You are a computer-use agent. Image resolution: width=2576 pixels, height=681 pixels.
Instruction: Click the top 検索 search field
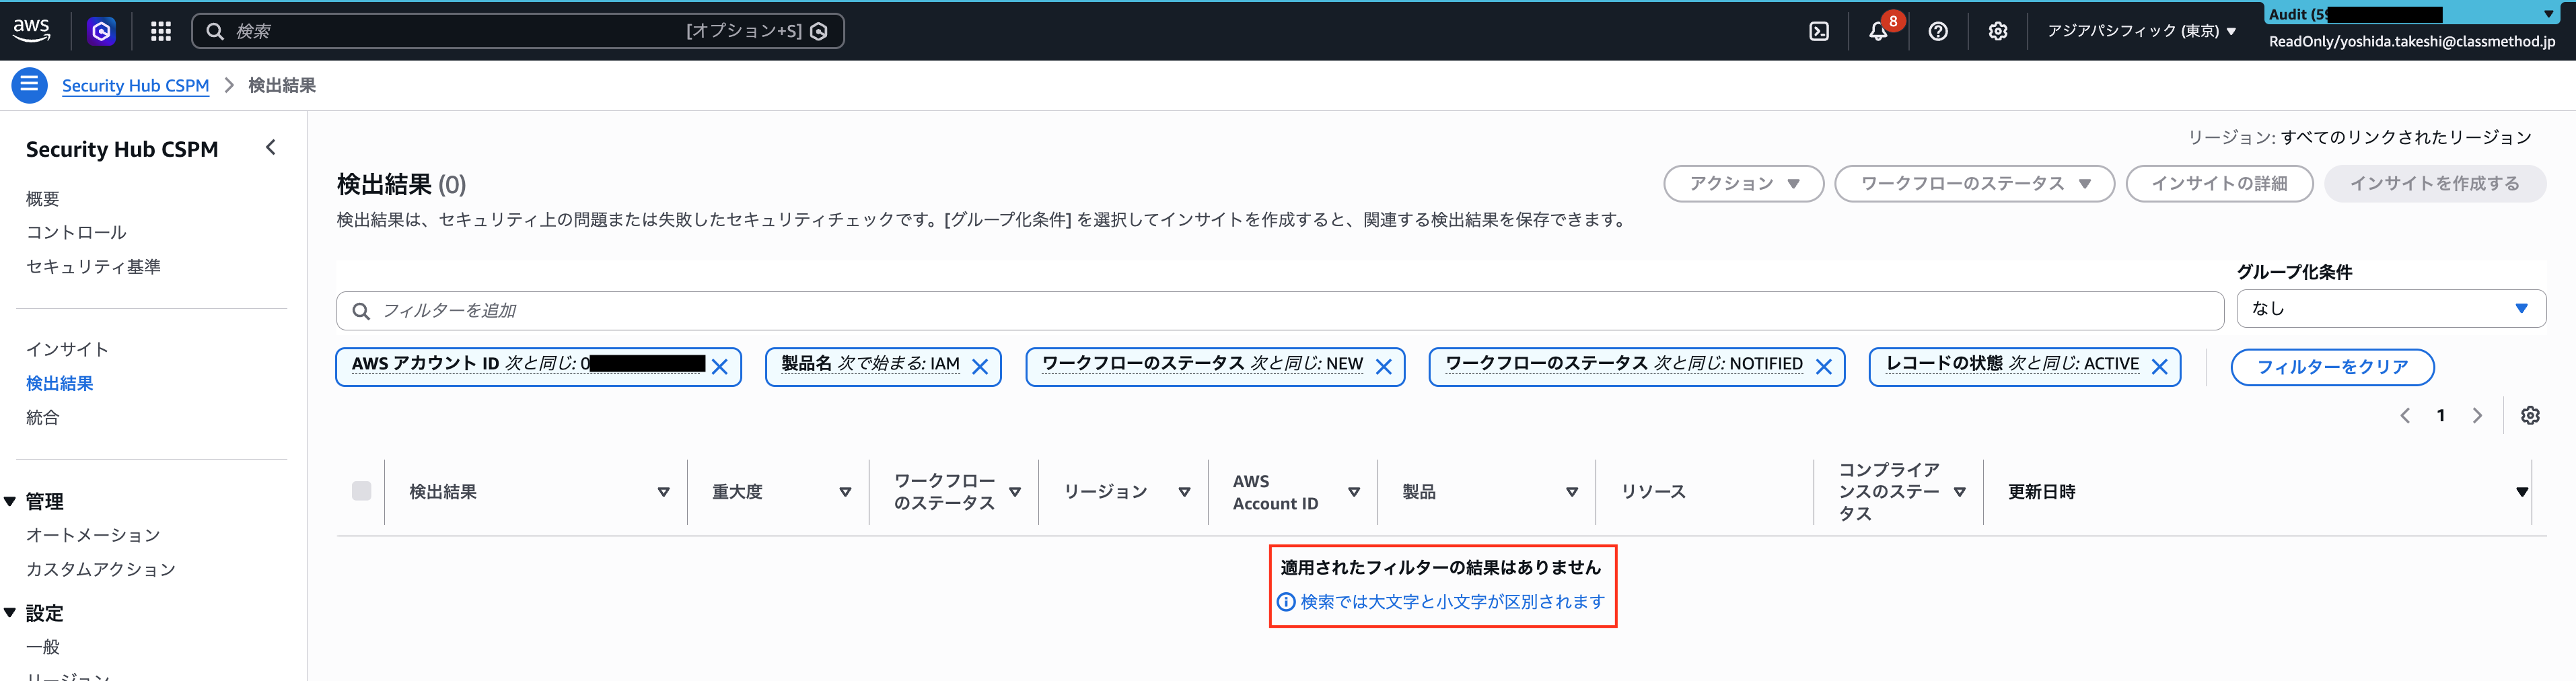tap(517, 31)
